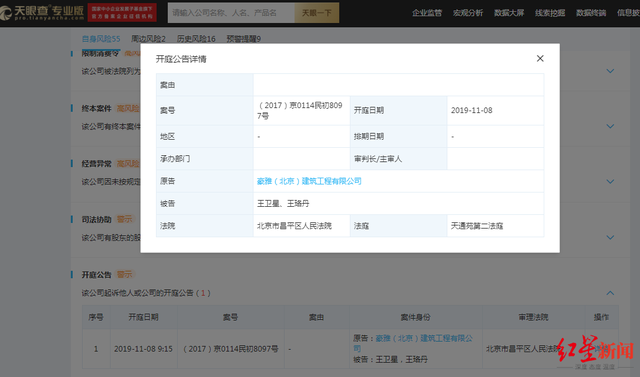Expand the 限制消费令 section chevron
The height and width of the screenshot is (377, 640).
(x=610, y=71)
